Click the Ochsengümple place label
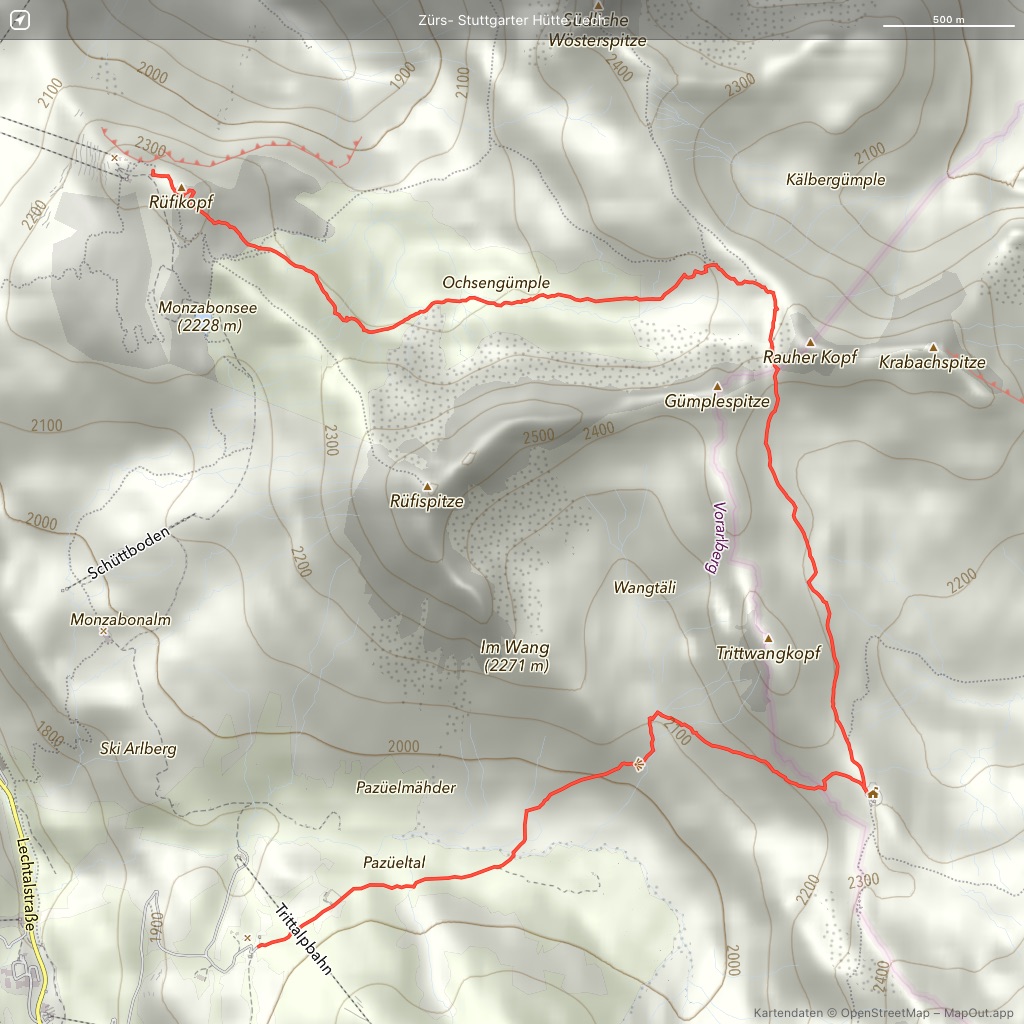Viewport: 1024px width, 1024px height. 496,283
